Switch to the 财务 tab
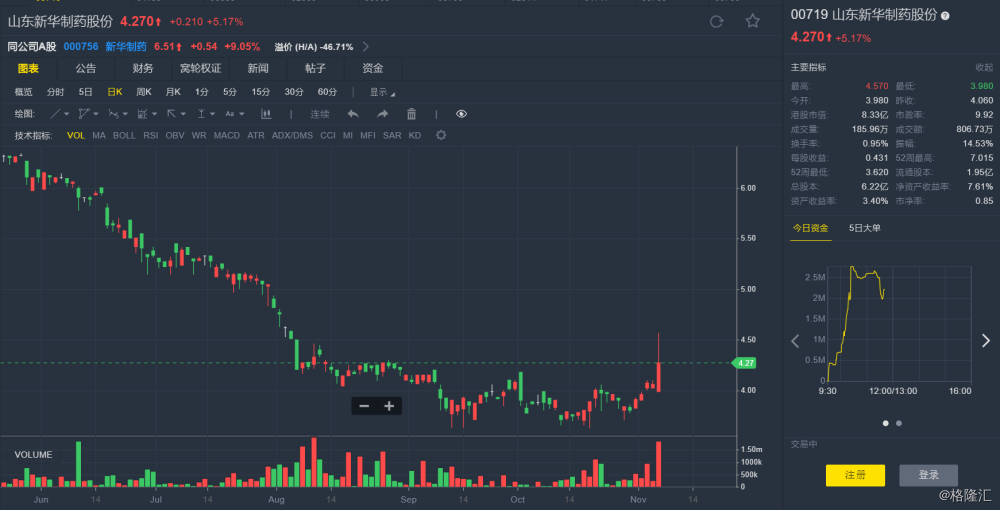Viewport: 1000px width, 510px height. point(143,68)
